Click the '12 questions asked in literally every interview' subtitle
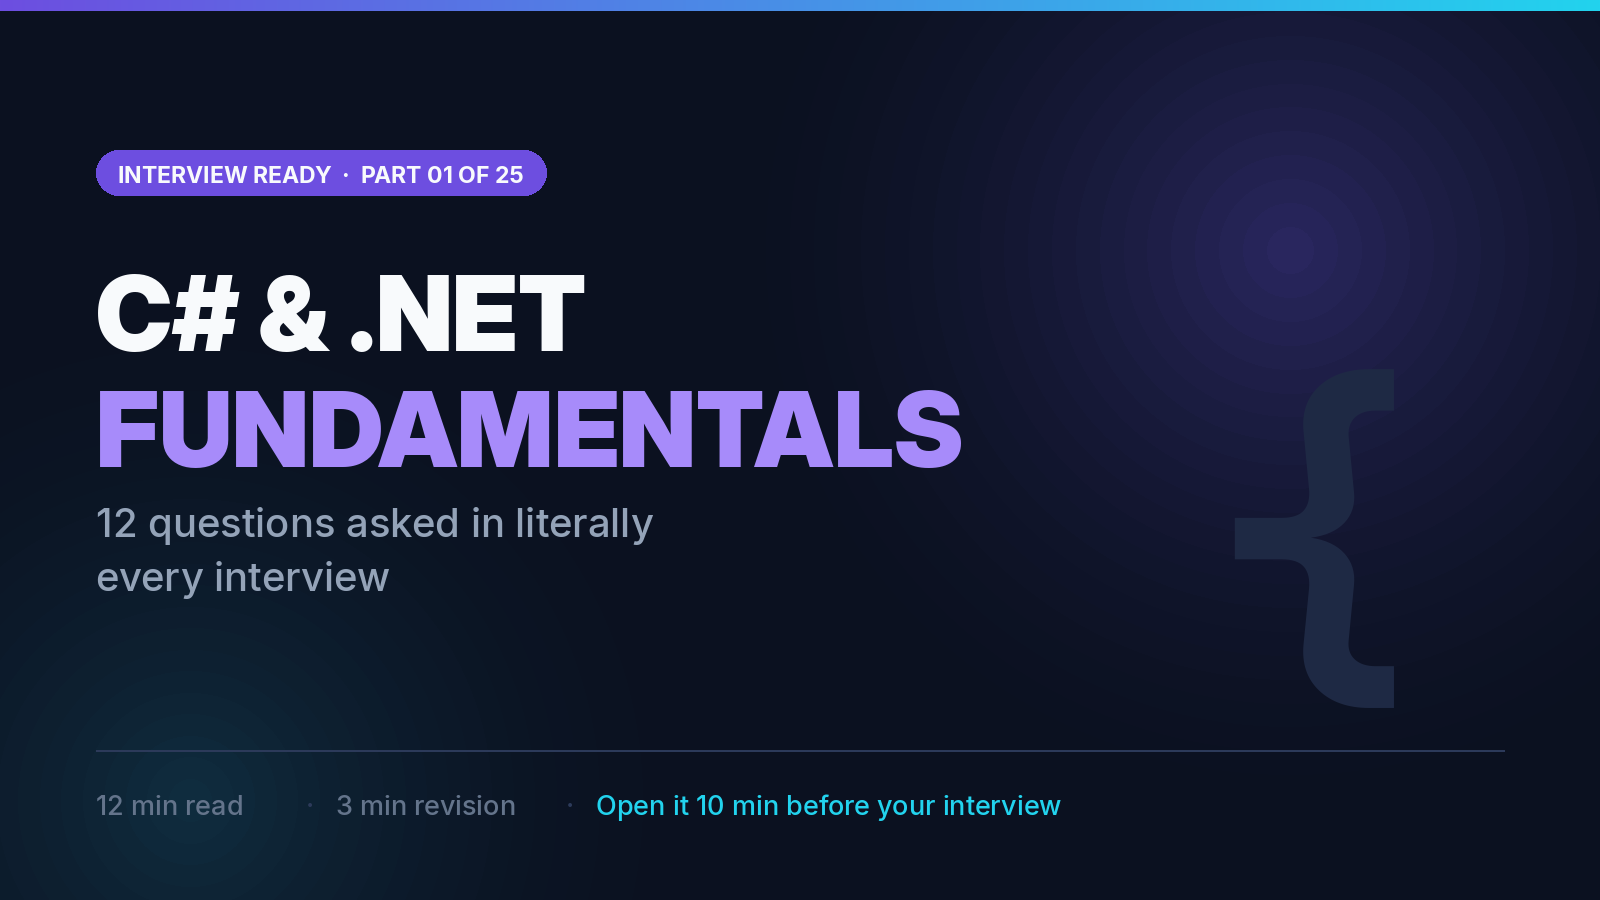The height and width of the screenshot is (900, 1600). [374, 550]
